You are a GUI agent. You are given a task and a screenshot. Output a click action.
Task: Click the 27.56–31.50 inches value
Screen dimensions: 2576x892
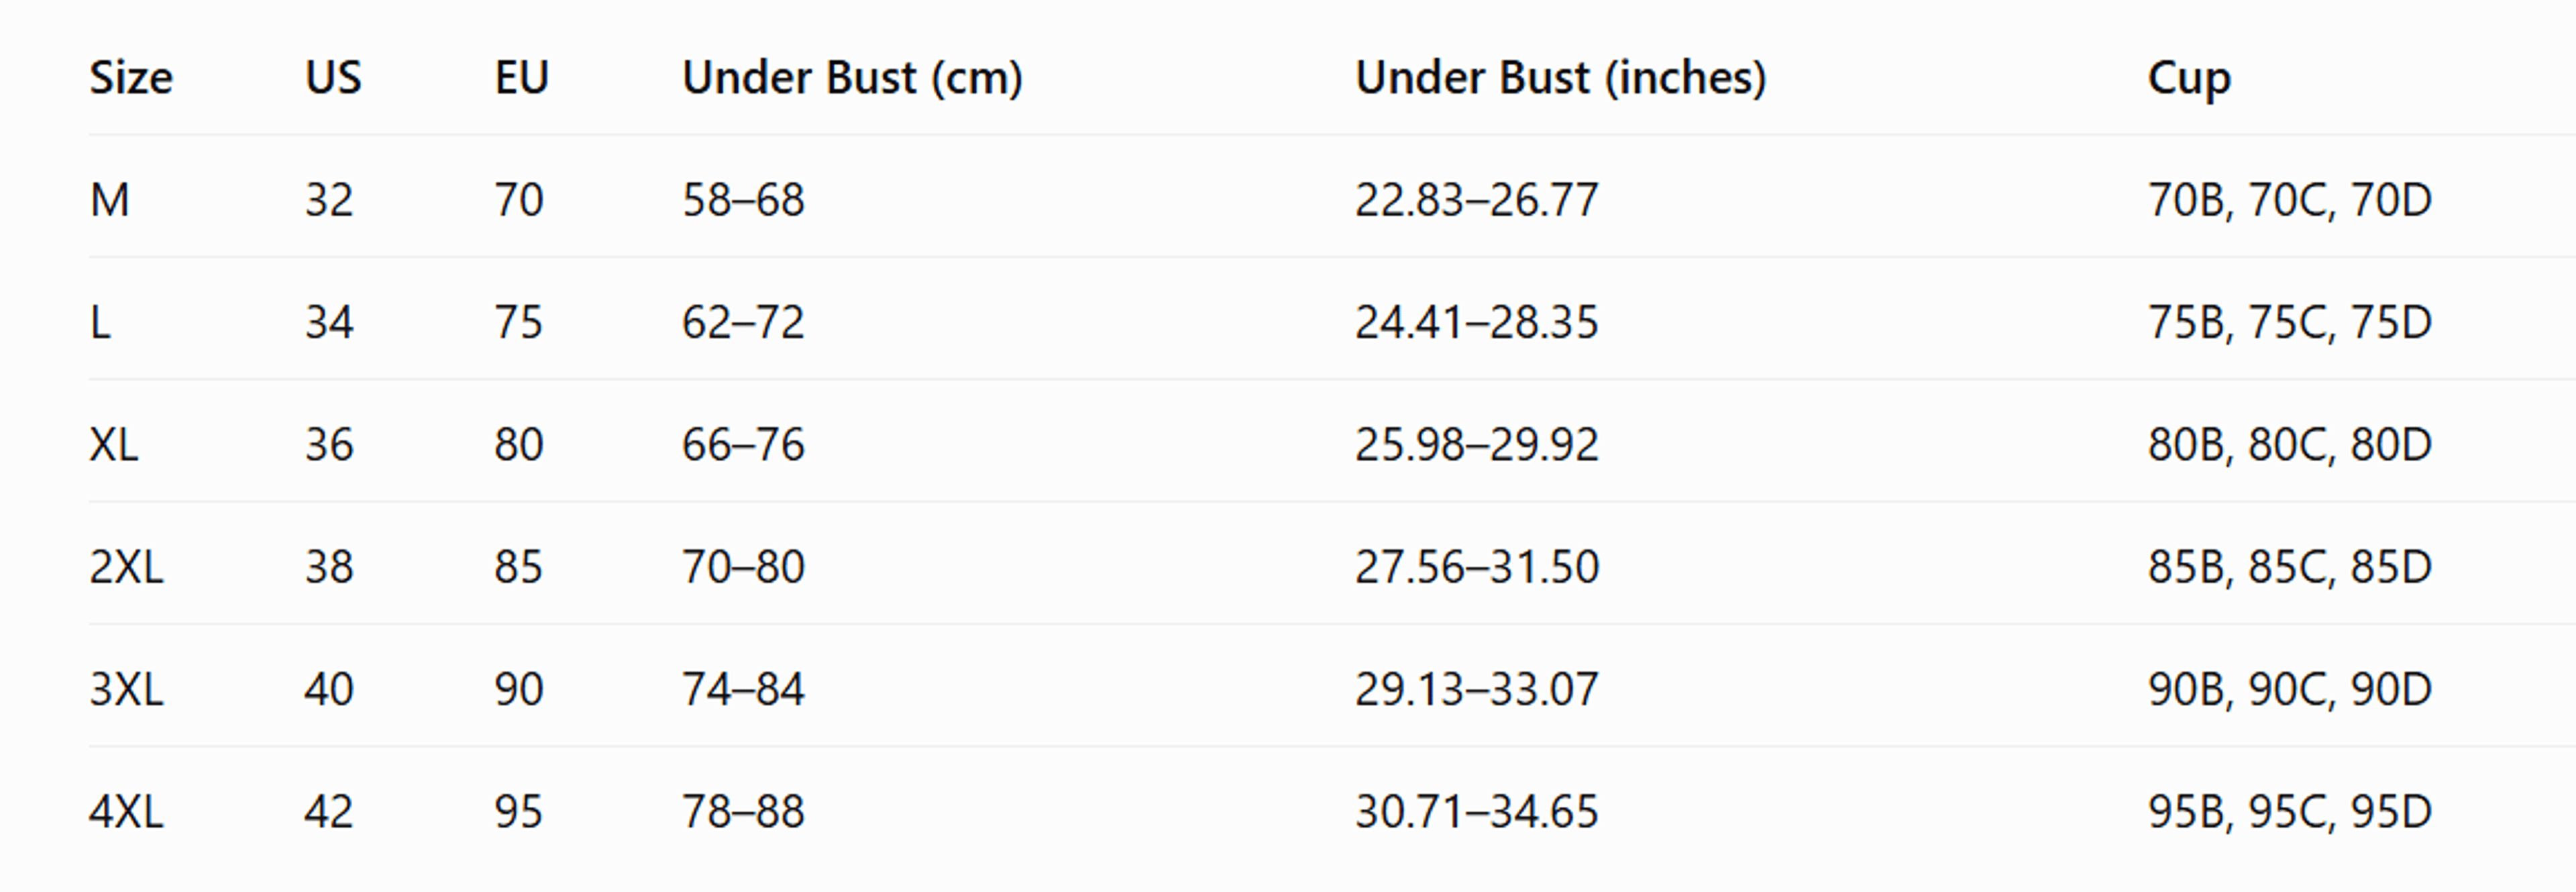[1477, 567]
